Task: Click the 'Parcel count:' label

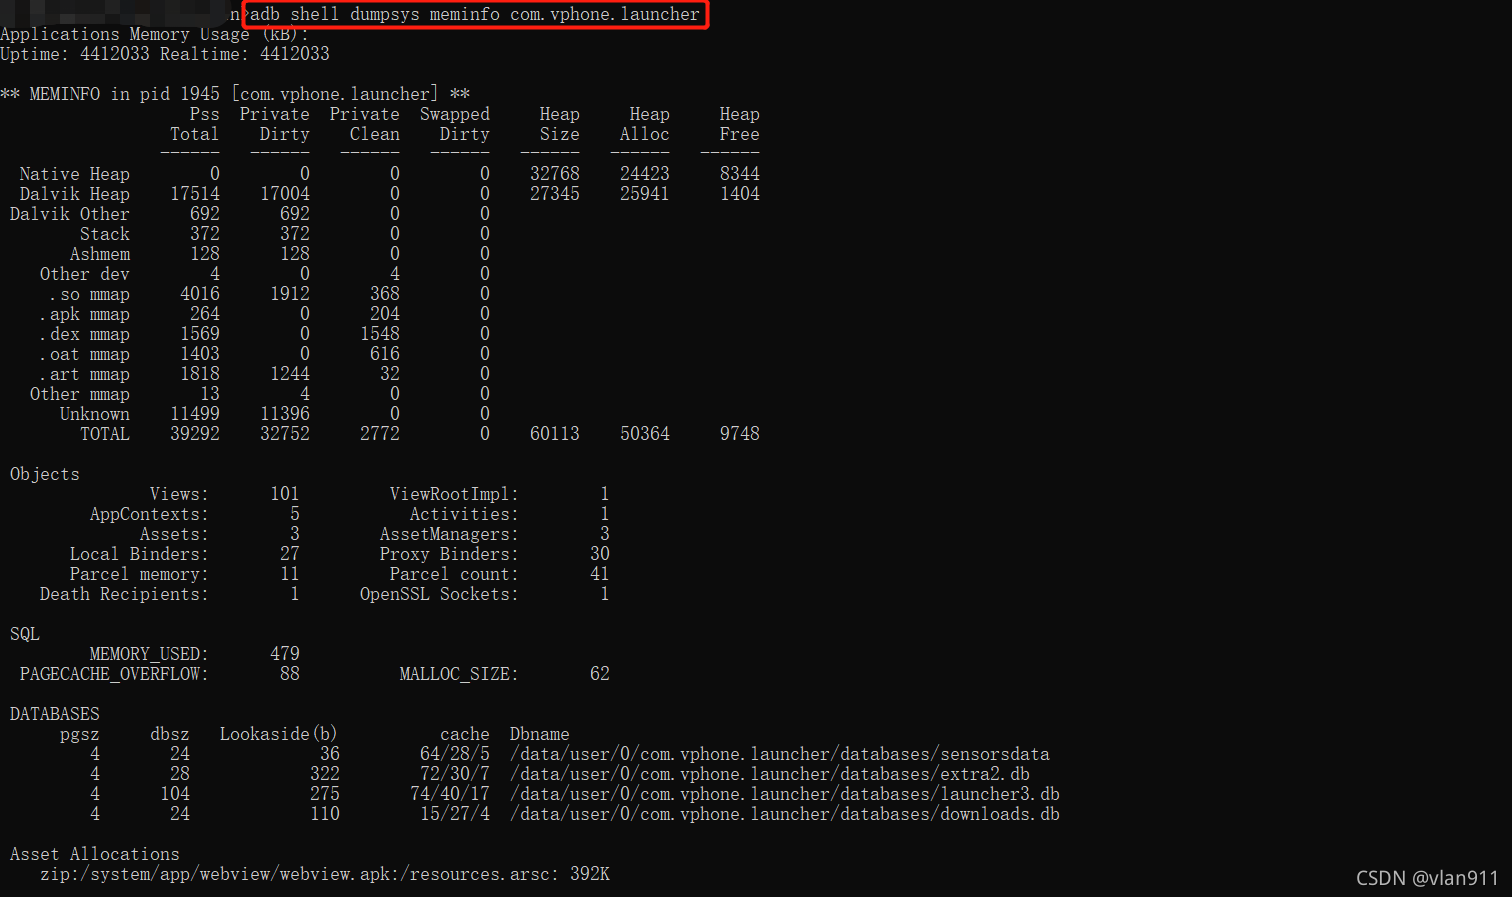Action: point(455,574)
